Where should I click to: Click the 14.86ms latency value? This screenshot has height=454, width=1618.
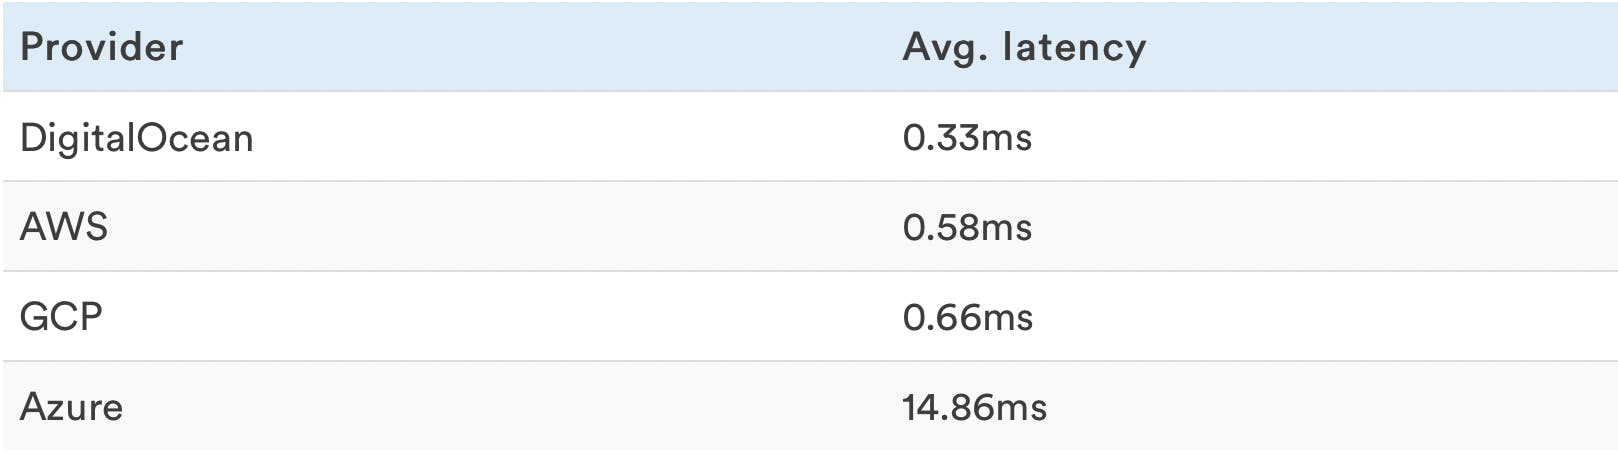[x=974, y=407]
